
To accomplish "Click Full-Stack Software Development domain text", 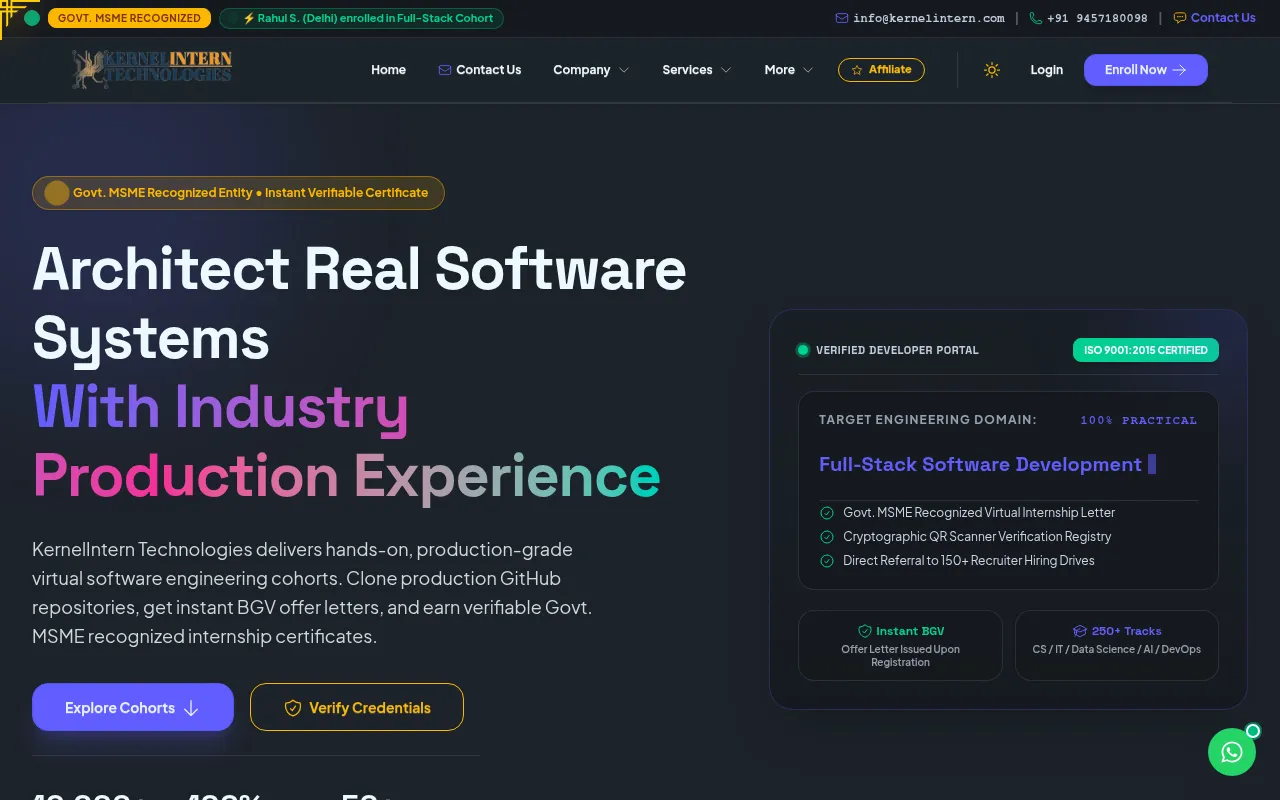I will coord(980,464).
